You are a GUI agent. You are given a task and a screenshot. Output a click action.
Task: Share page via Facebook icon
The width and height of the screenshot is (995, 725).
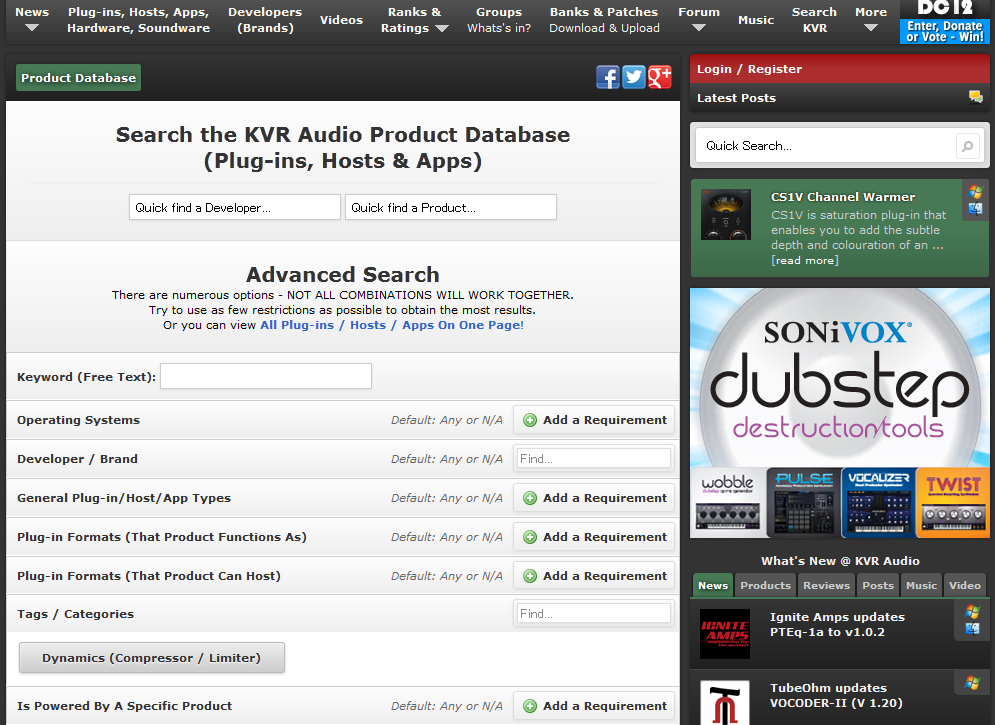[607, 77]
